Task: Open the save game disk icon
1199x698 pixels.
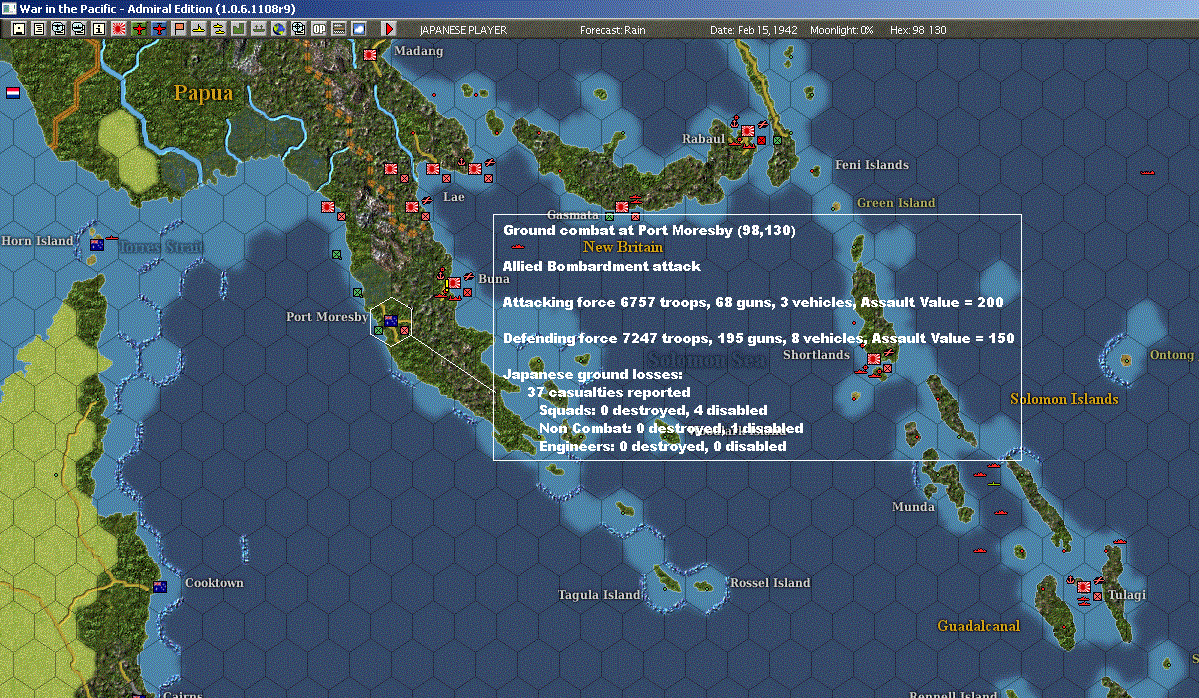Action: (x=19, y=29)
